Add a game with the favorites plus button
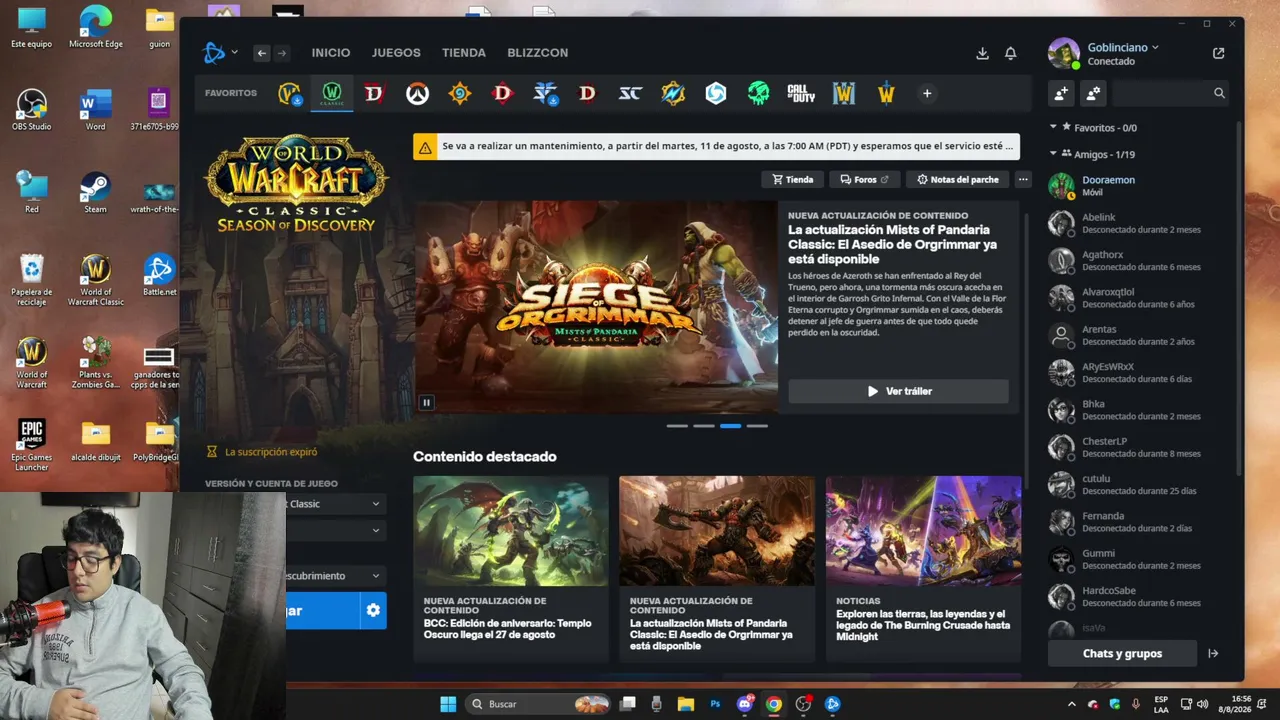 click(x=927, y=94)
